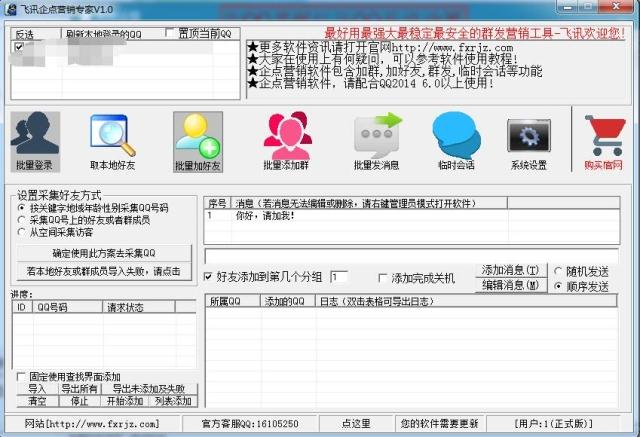Click the ID column header in queue list

coord(23,307)
